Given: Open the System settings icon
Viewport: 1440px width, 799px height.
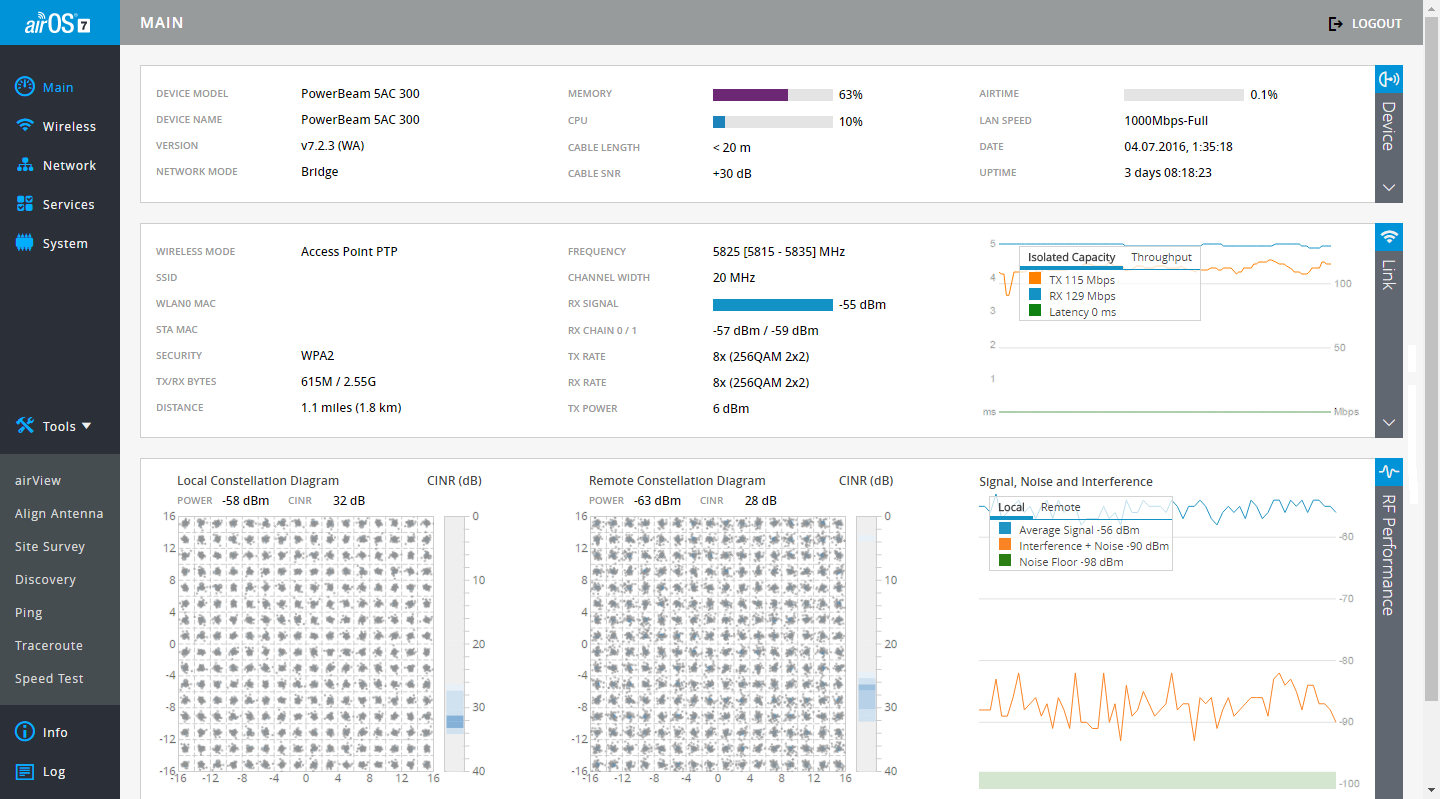Looking at the screenshot, I should (25, 243).
